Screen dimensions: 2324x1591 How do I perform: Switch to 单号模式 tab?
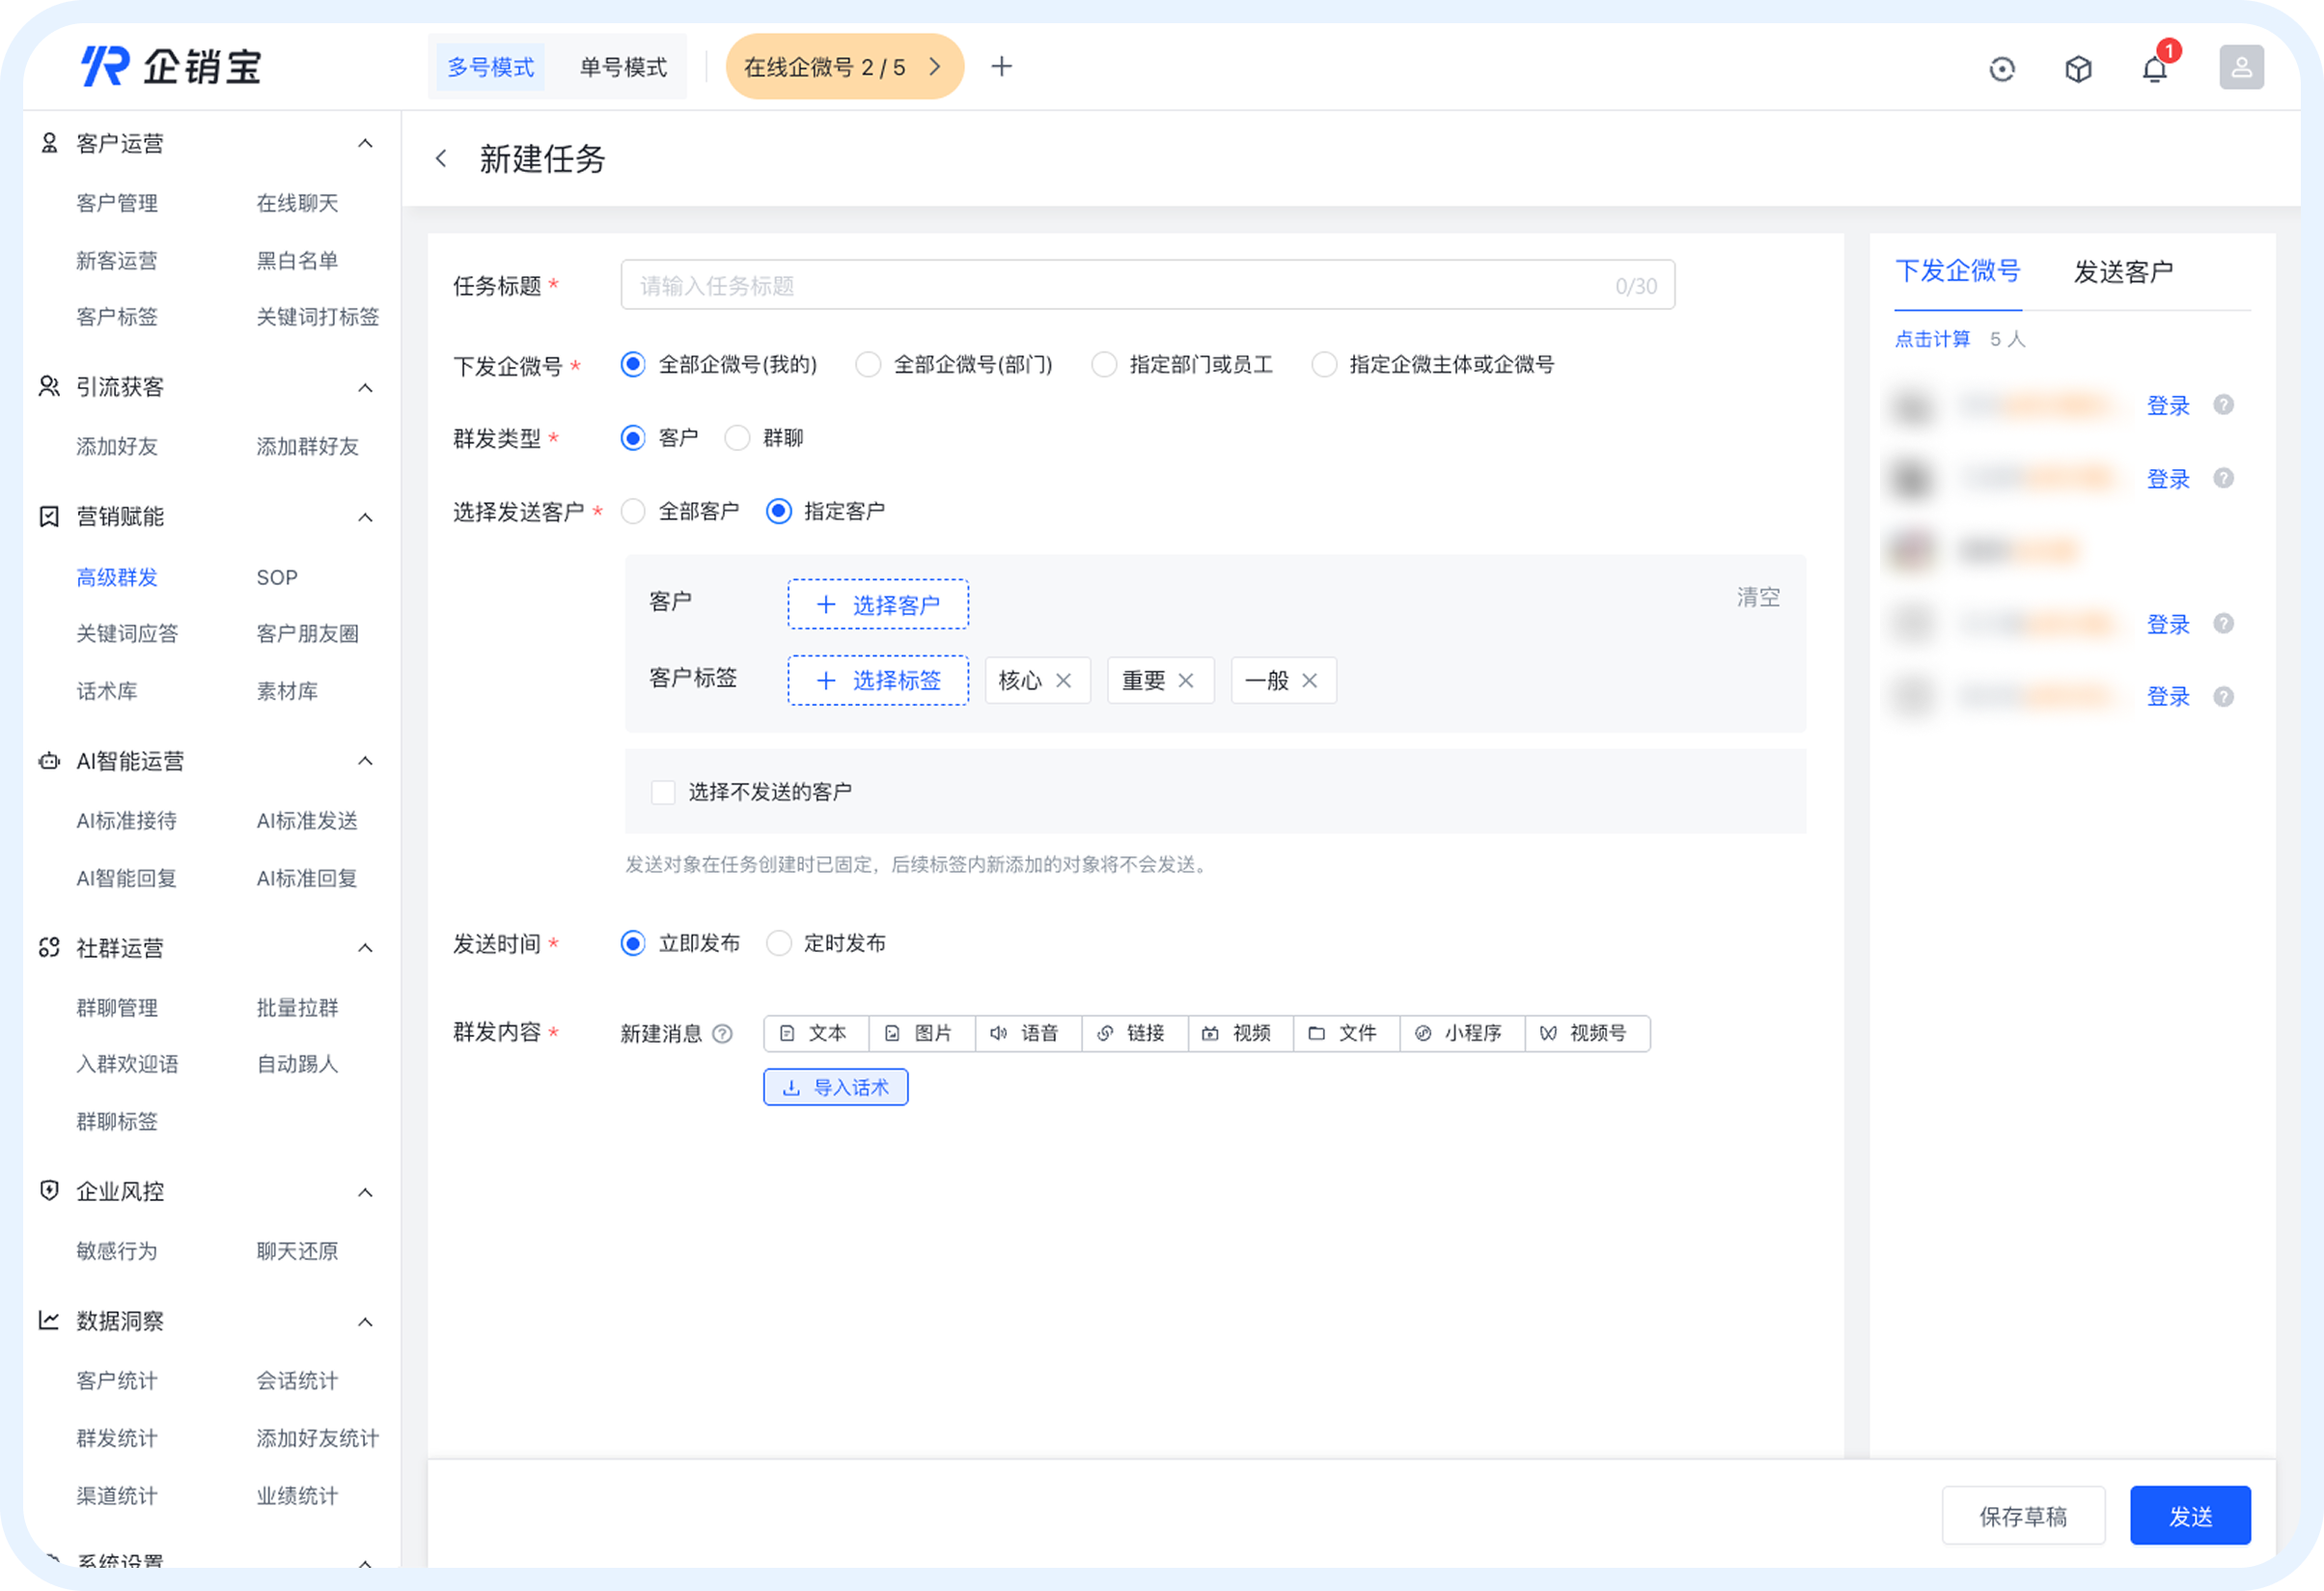point(622,66)
